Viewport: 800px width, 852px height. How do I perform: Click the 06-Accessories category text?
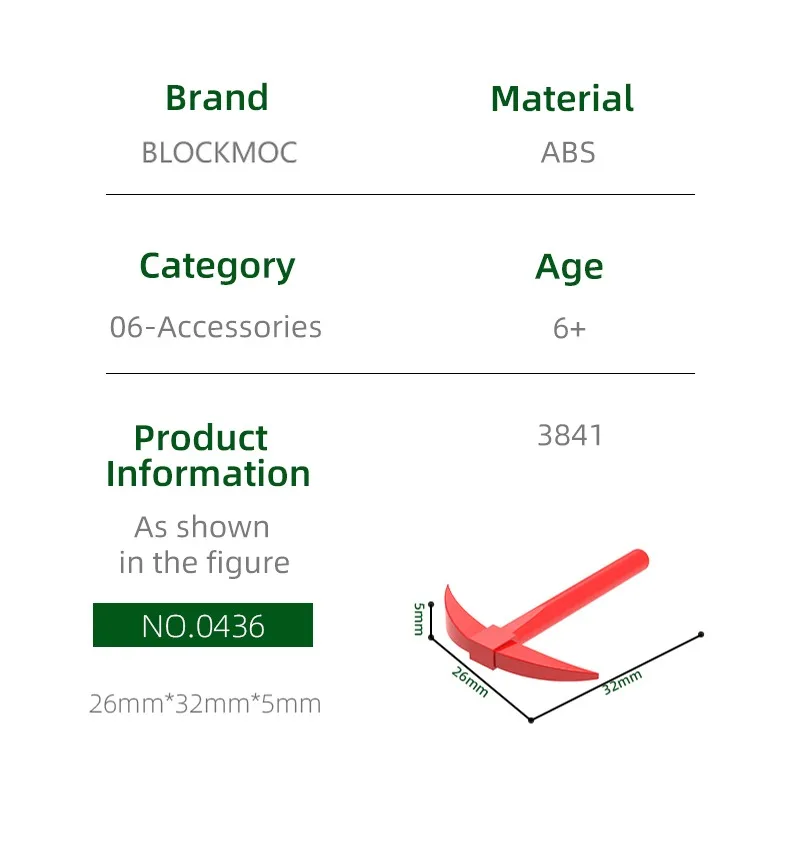pos(216,327)
